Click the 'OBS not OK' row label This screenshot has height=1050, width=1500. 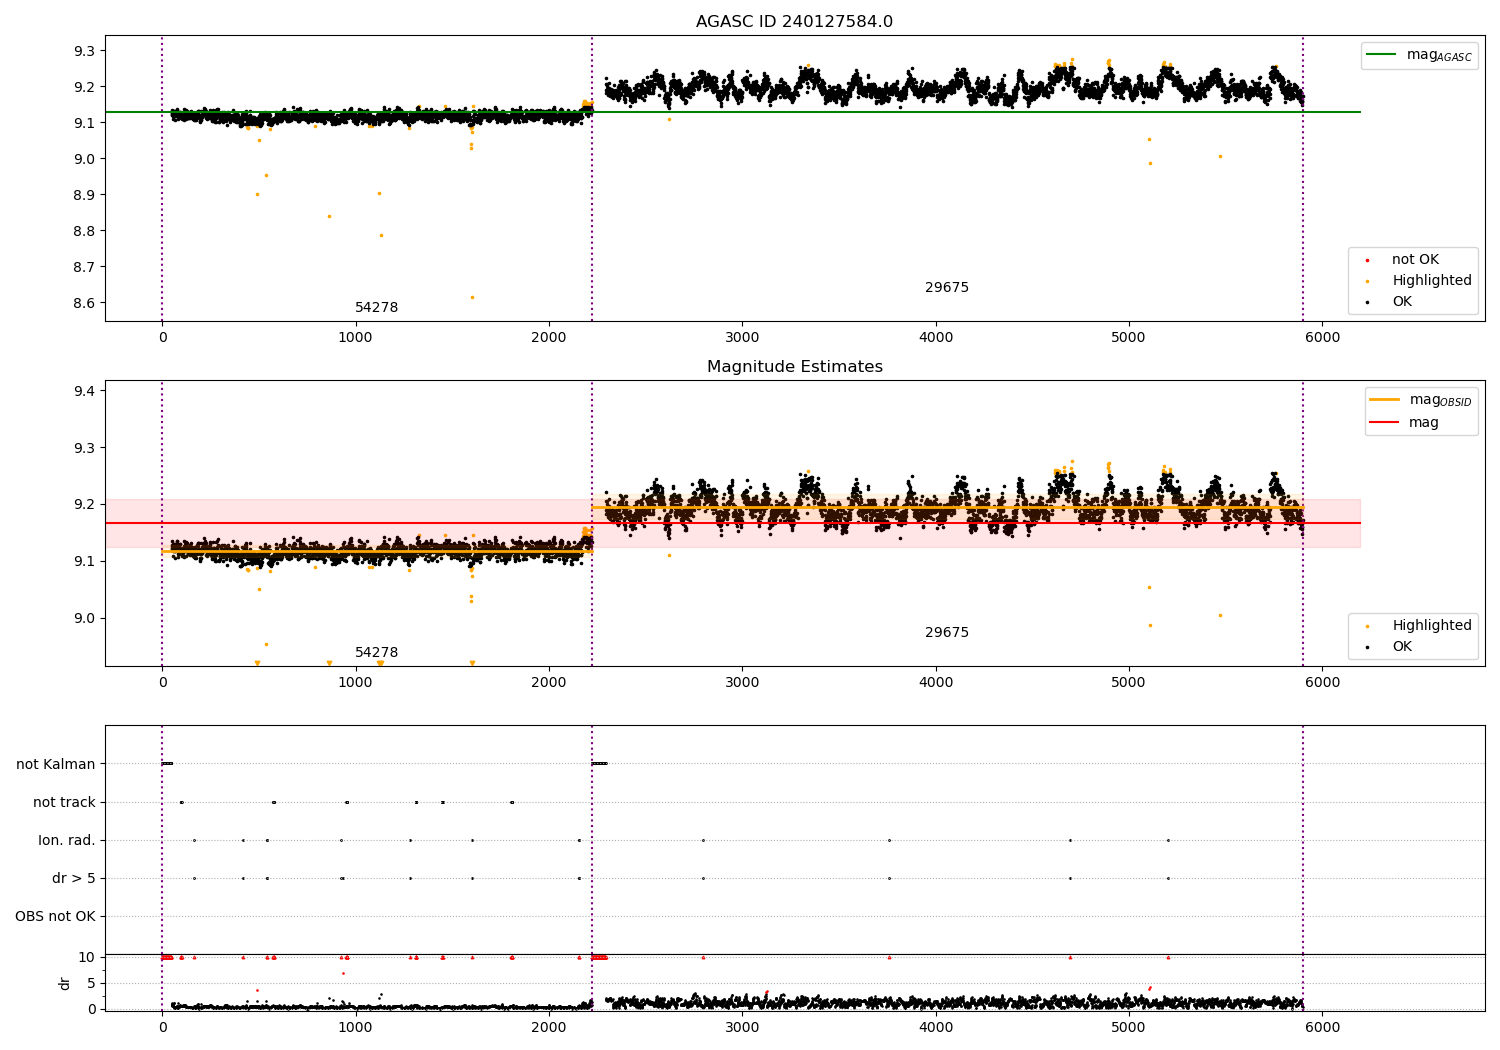pyautogui.click(x=55, y=916)
